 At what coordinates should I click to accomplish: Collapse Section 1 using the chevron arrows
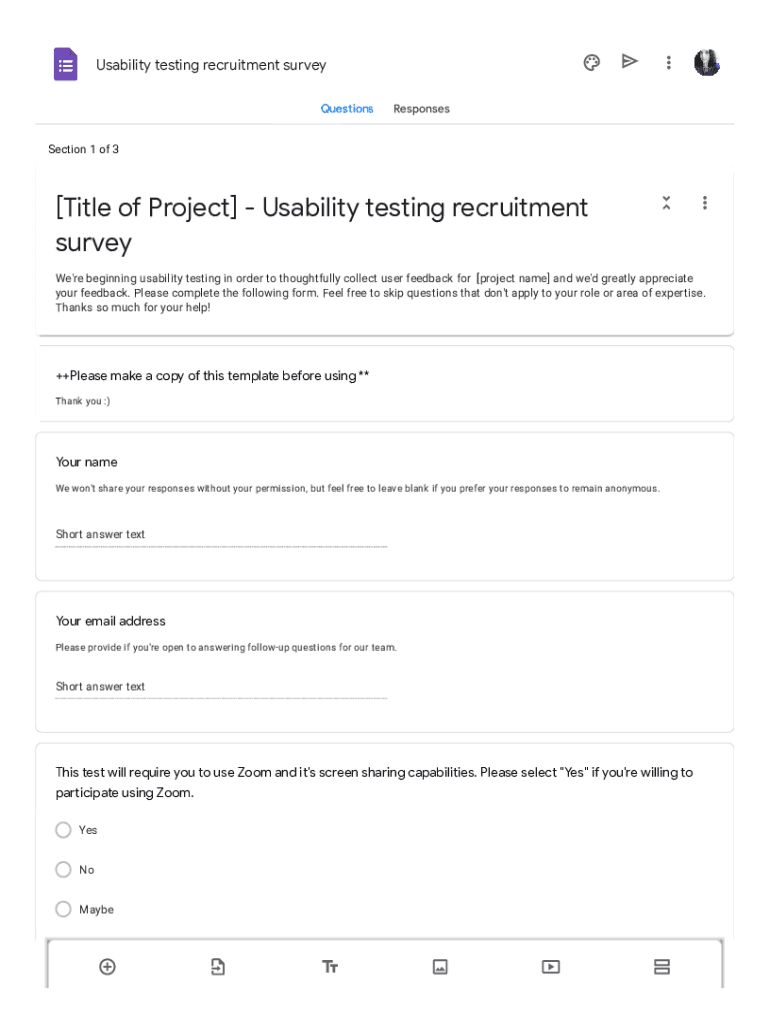tap(666, 203)
